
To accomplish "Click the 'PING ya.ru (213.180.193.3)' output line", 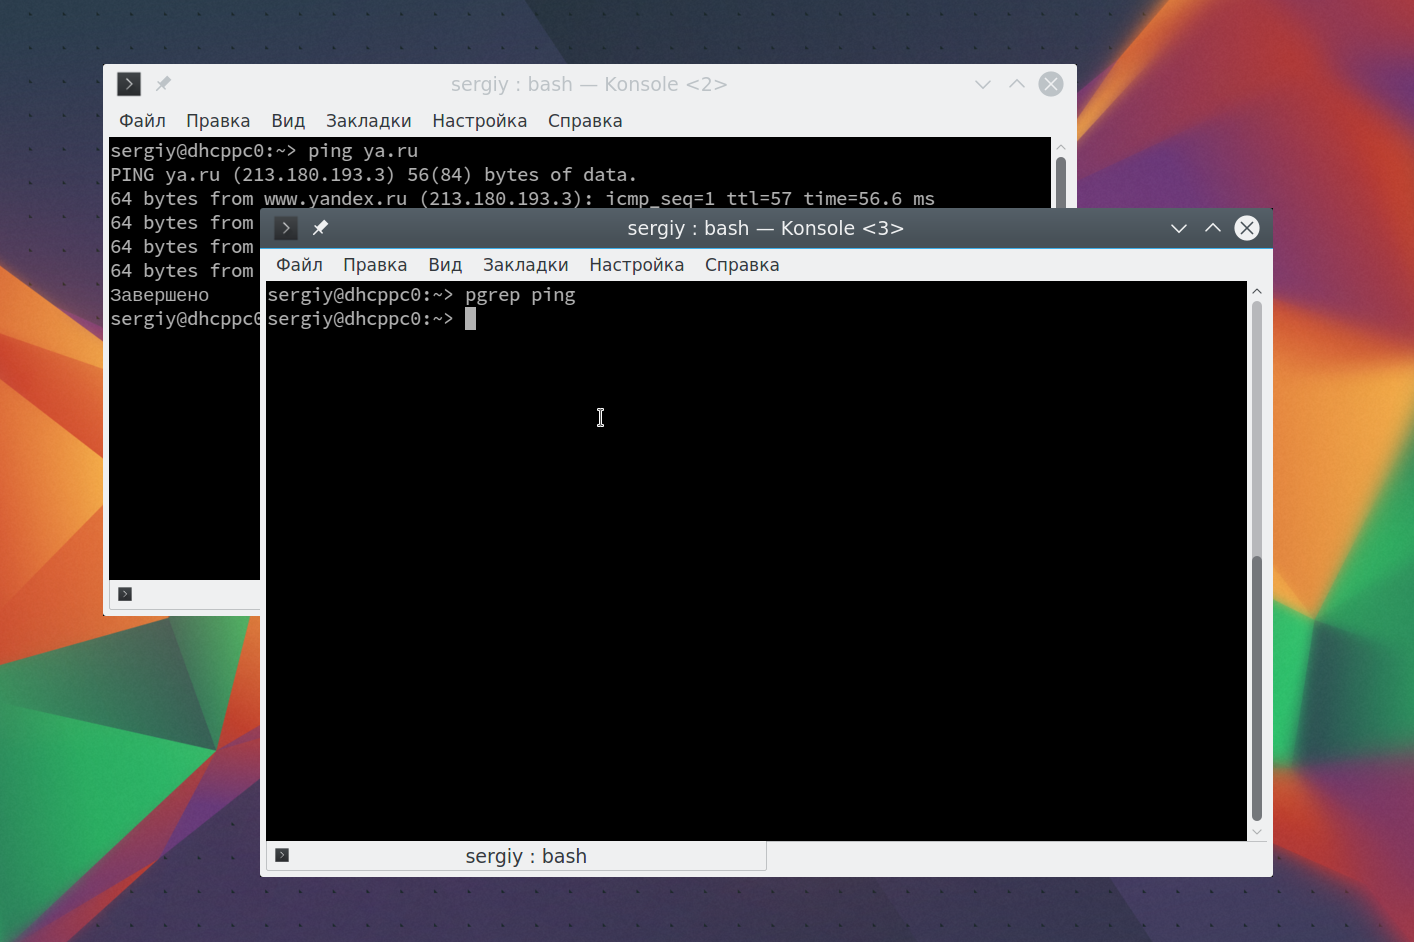I will [x=373, y=175].
